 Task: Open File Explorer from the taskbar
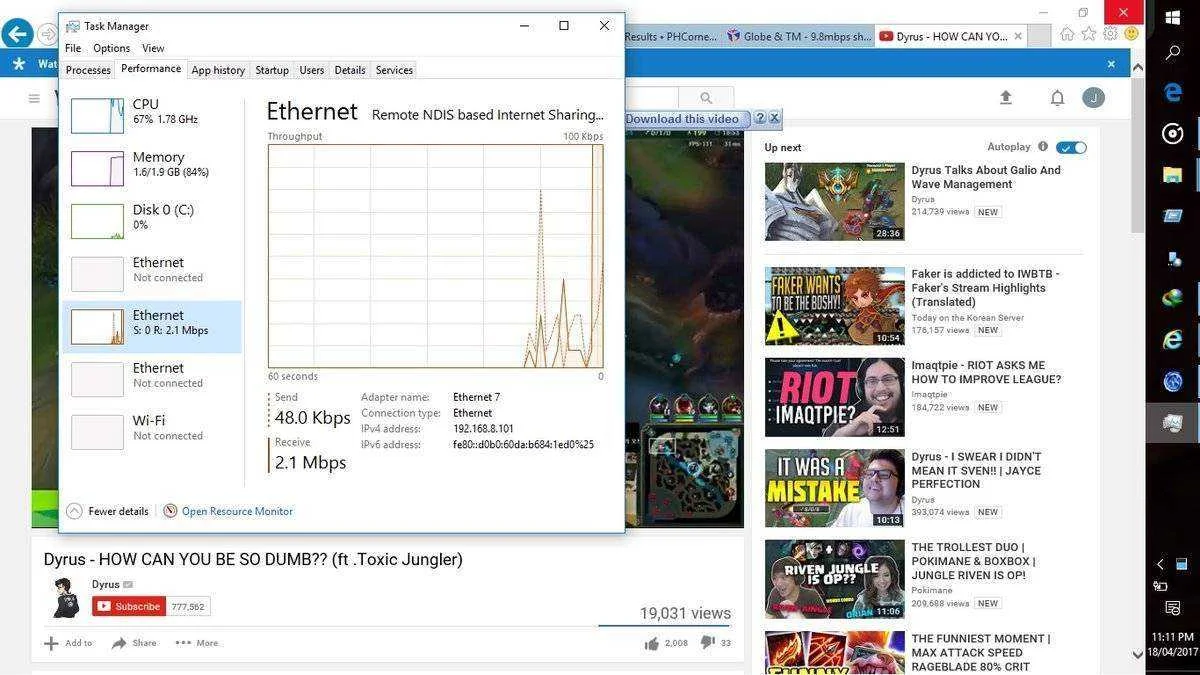tap(1173, 175)
